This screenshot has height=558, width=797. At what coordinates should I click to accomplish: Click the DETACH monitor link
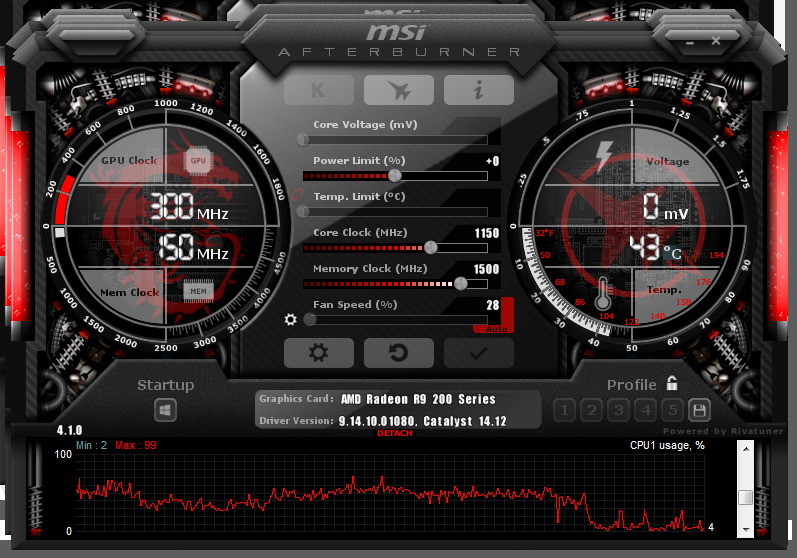395,433
